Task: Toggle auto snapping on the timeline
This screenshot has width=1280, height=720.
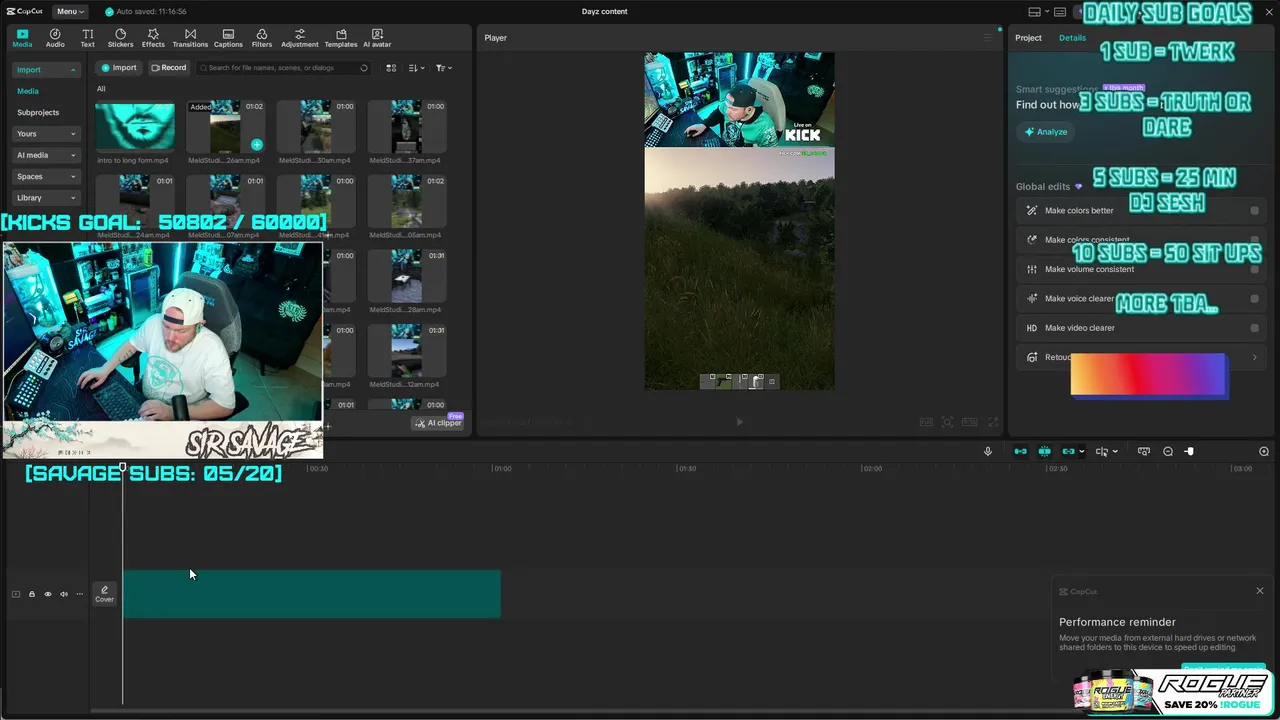Action: [1044, 452]
